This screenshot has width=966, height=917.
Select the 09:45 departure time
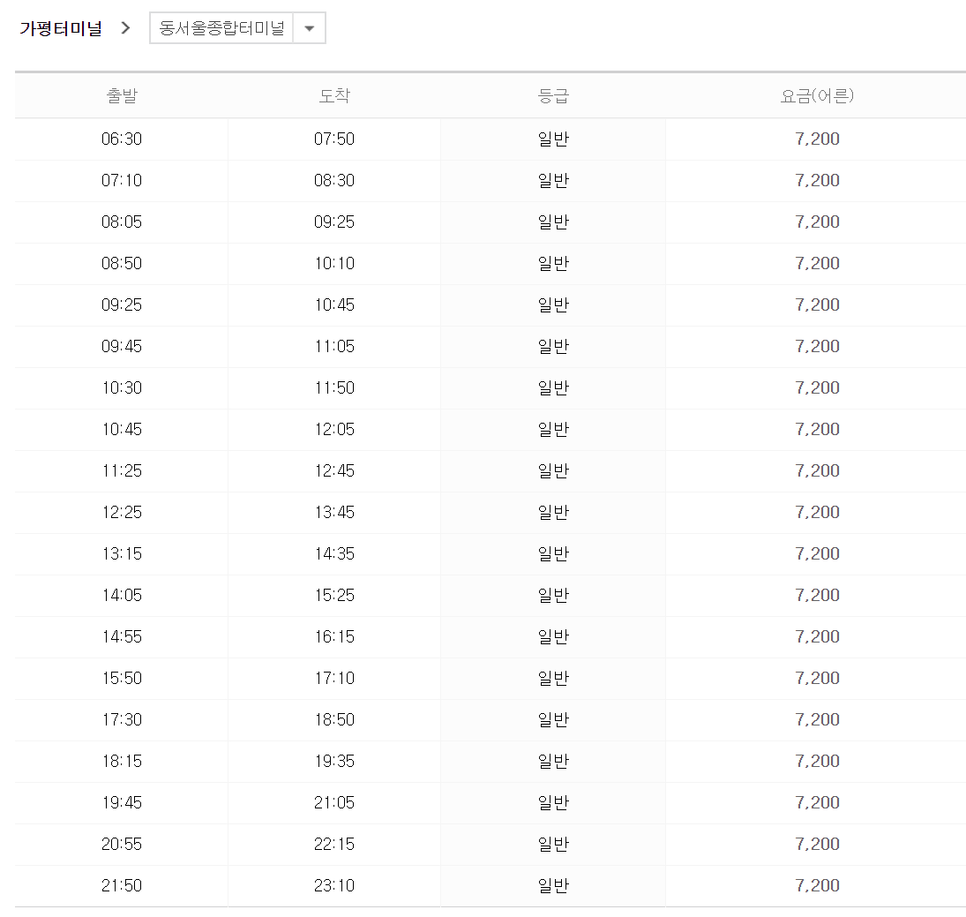pyautogui.click(x=121, y=346)
